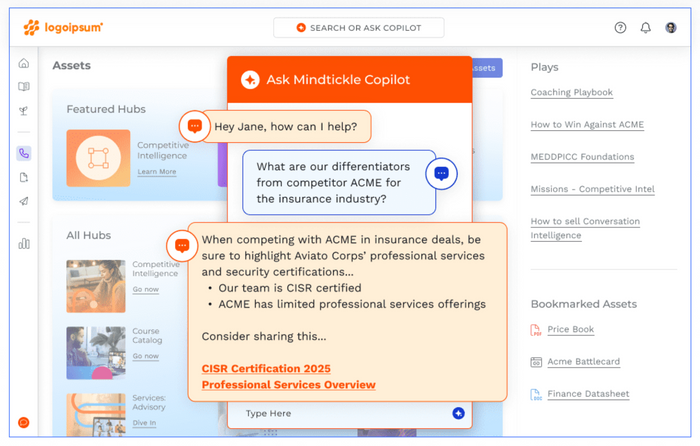Open Professional Services Overview link
This screenshot has height=446, width=700.
tap(288, 385)
